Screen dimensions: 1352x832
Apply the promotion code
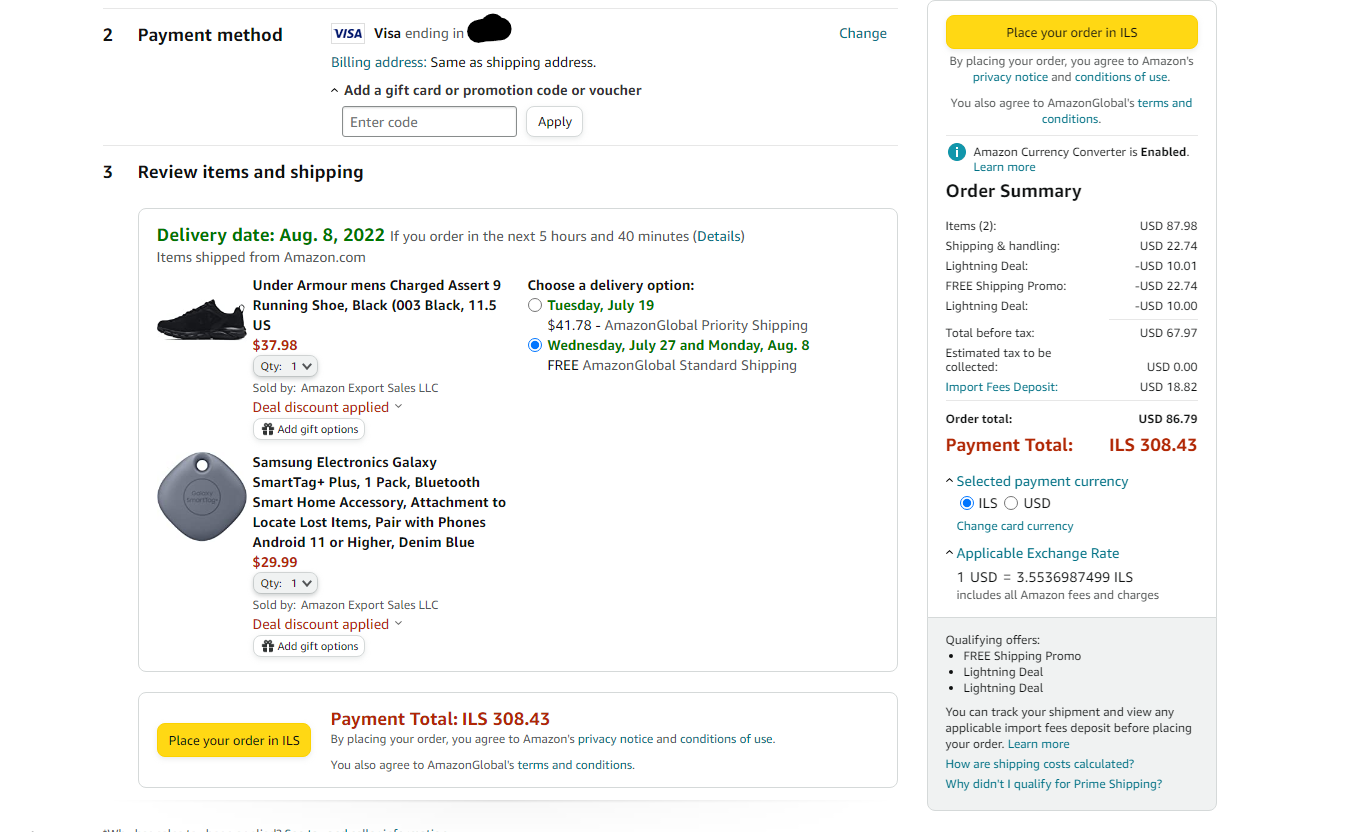point(554,122)
